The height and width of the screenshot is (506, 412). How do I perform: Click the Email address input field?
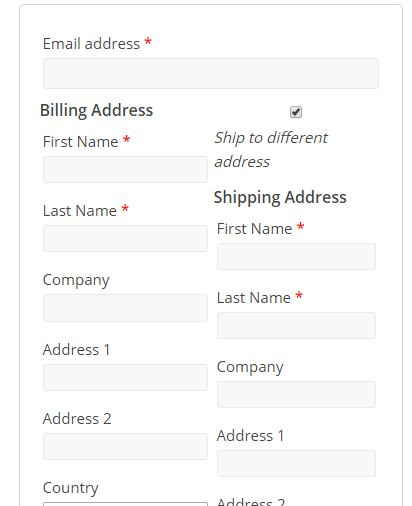click(211, 73)
